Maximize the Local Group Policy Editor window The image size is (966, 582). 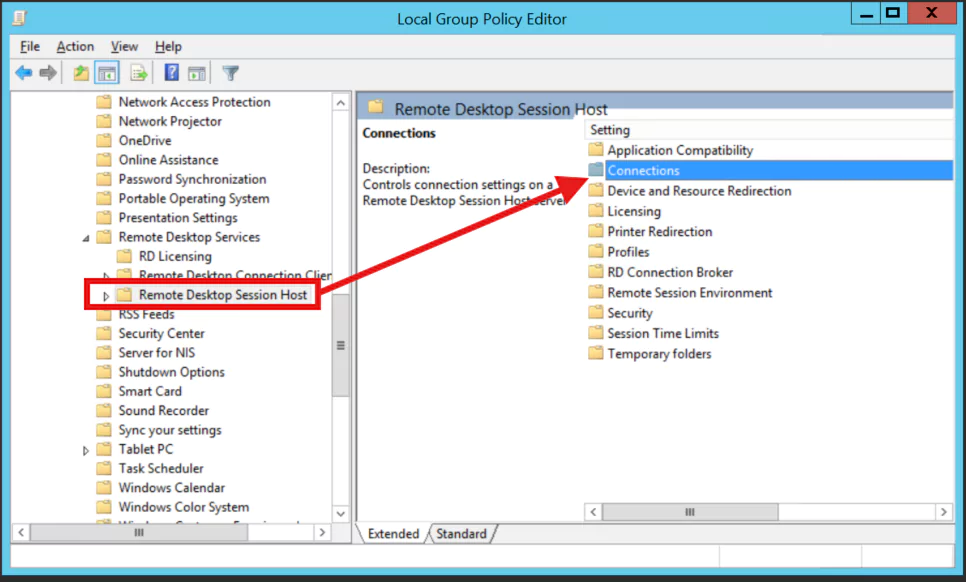[x=893, y=13]
